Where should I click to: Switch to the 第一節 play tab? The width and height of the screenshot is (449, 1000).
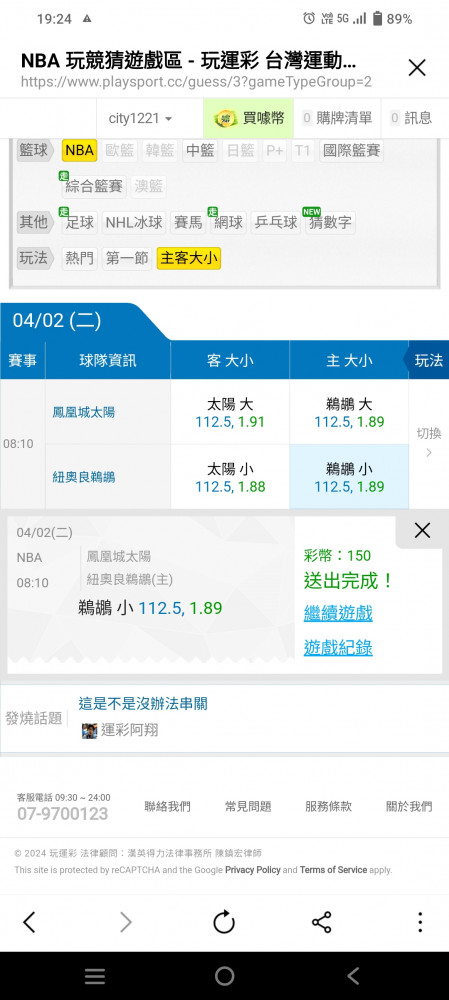click(x=127, y=258)
